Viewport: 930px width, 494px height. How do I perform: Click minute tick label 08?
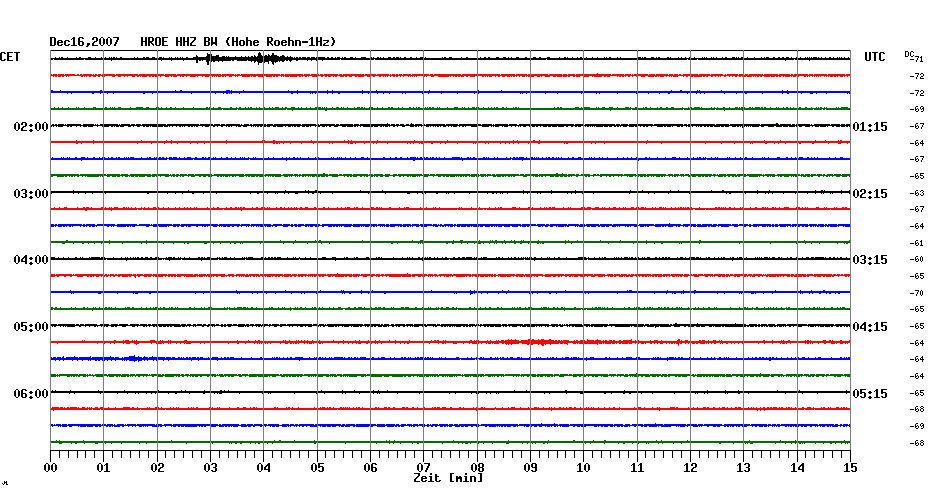(477, 467)
